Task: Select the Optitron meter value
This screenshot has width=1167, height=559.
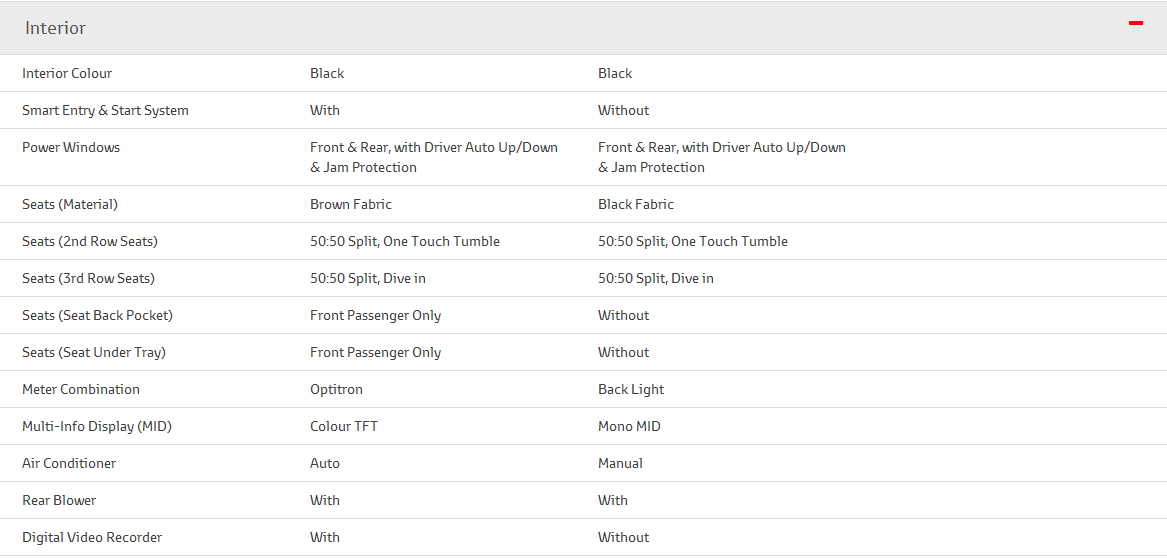Action: click(336, 389)
